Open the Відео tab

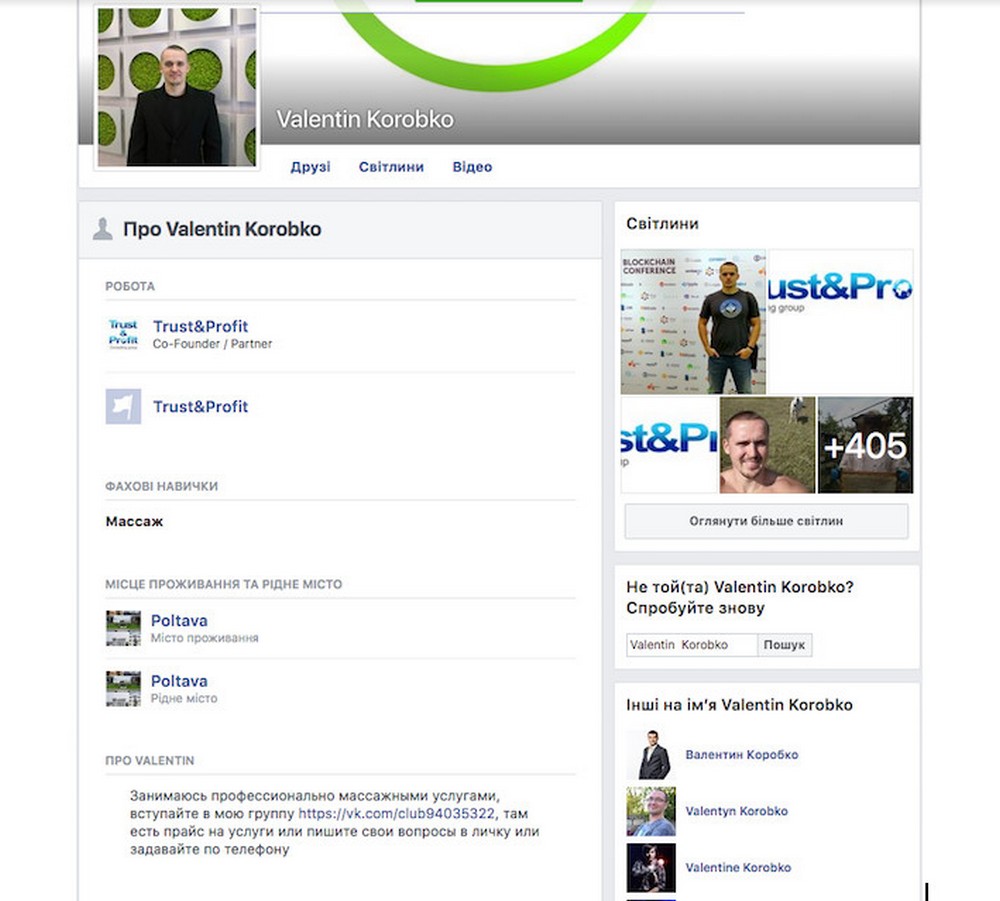tap(472, 167)
